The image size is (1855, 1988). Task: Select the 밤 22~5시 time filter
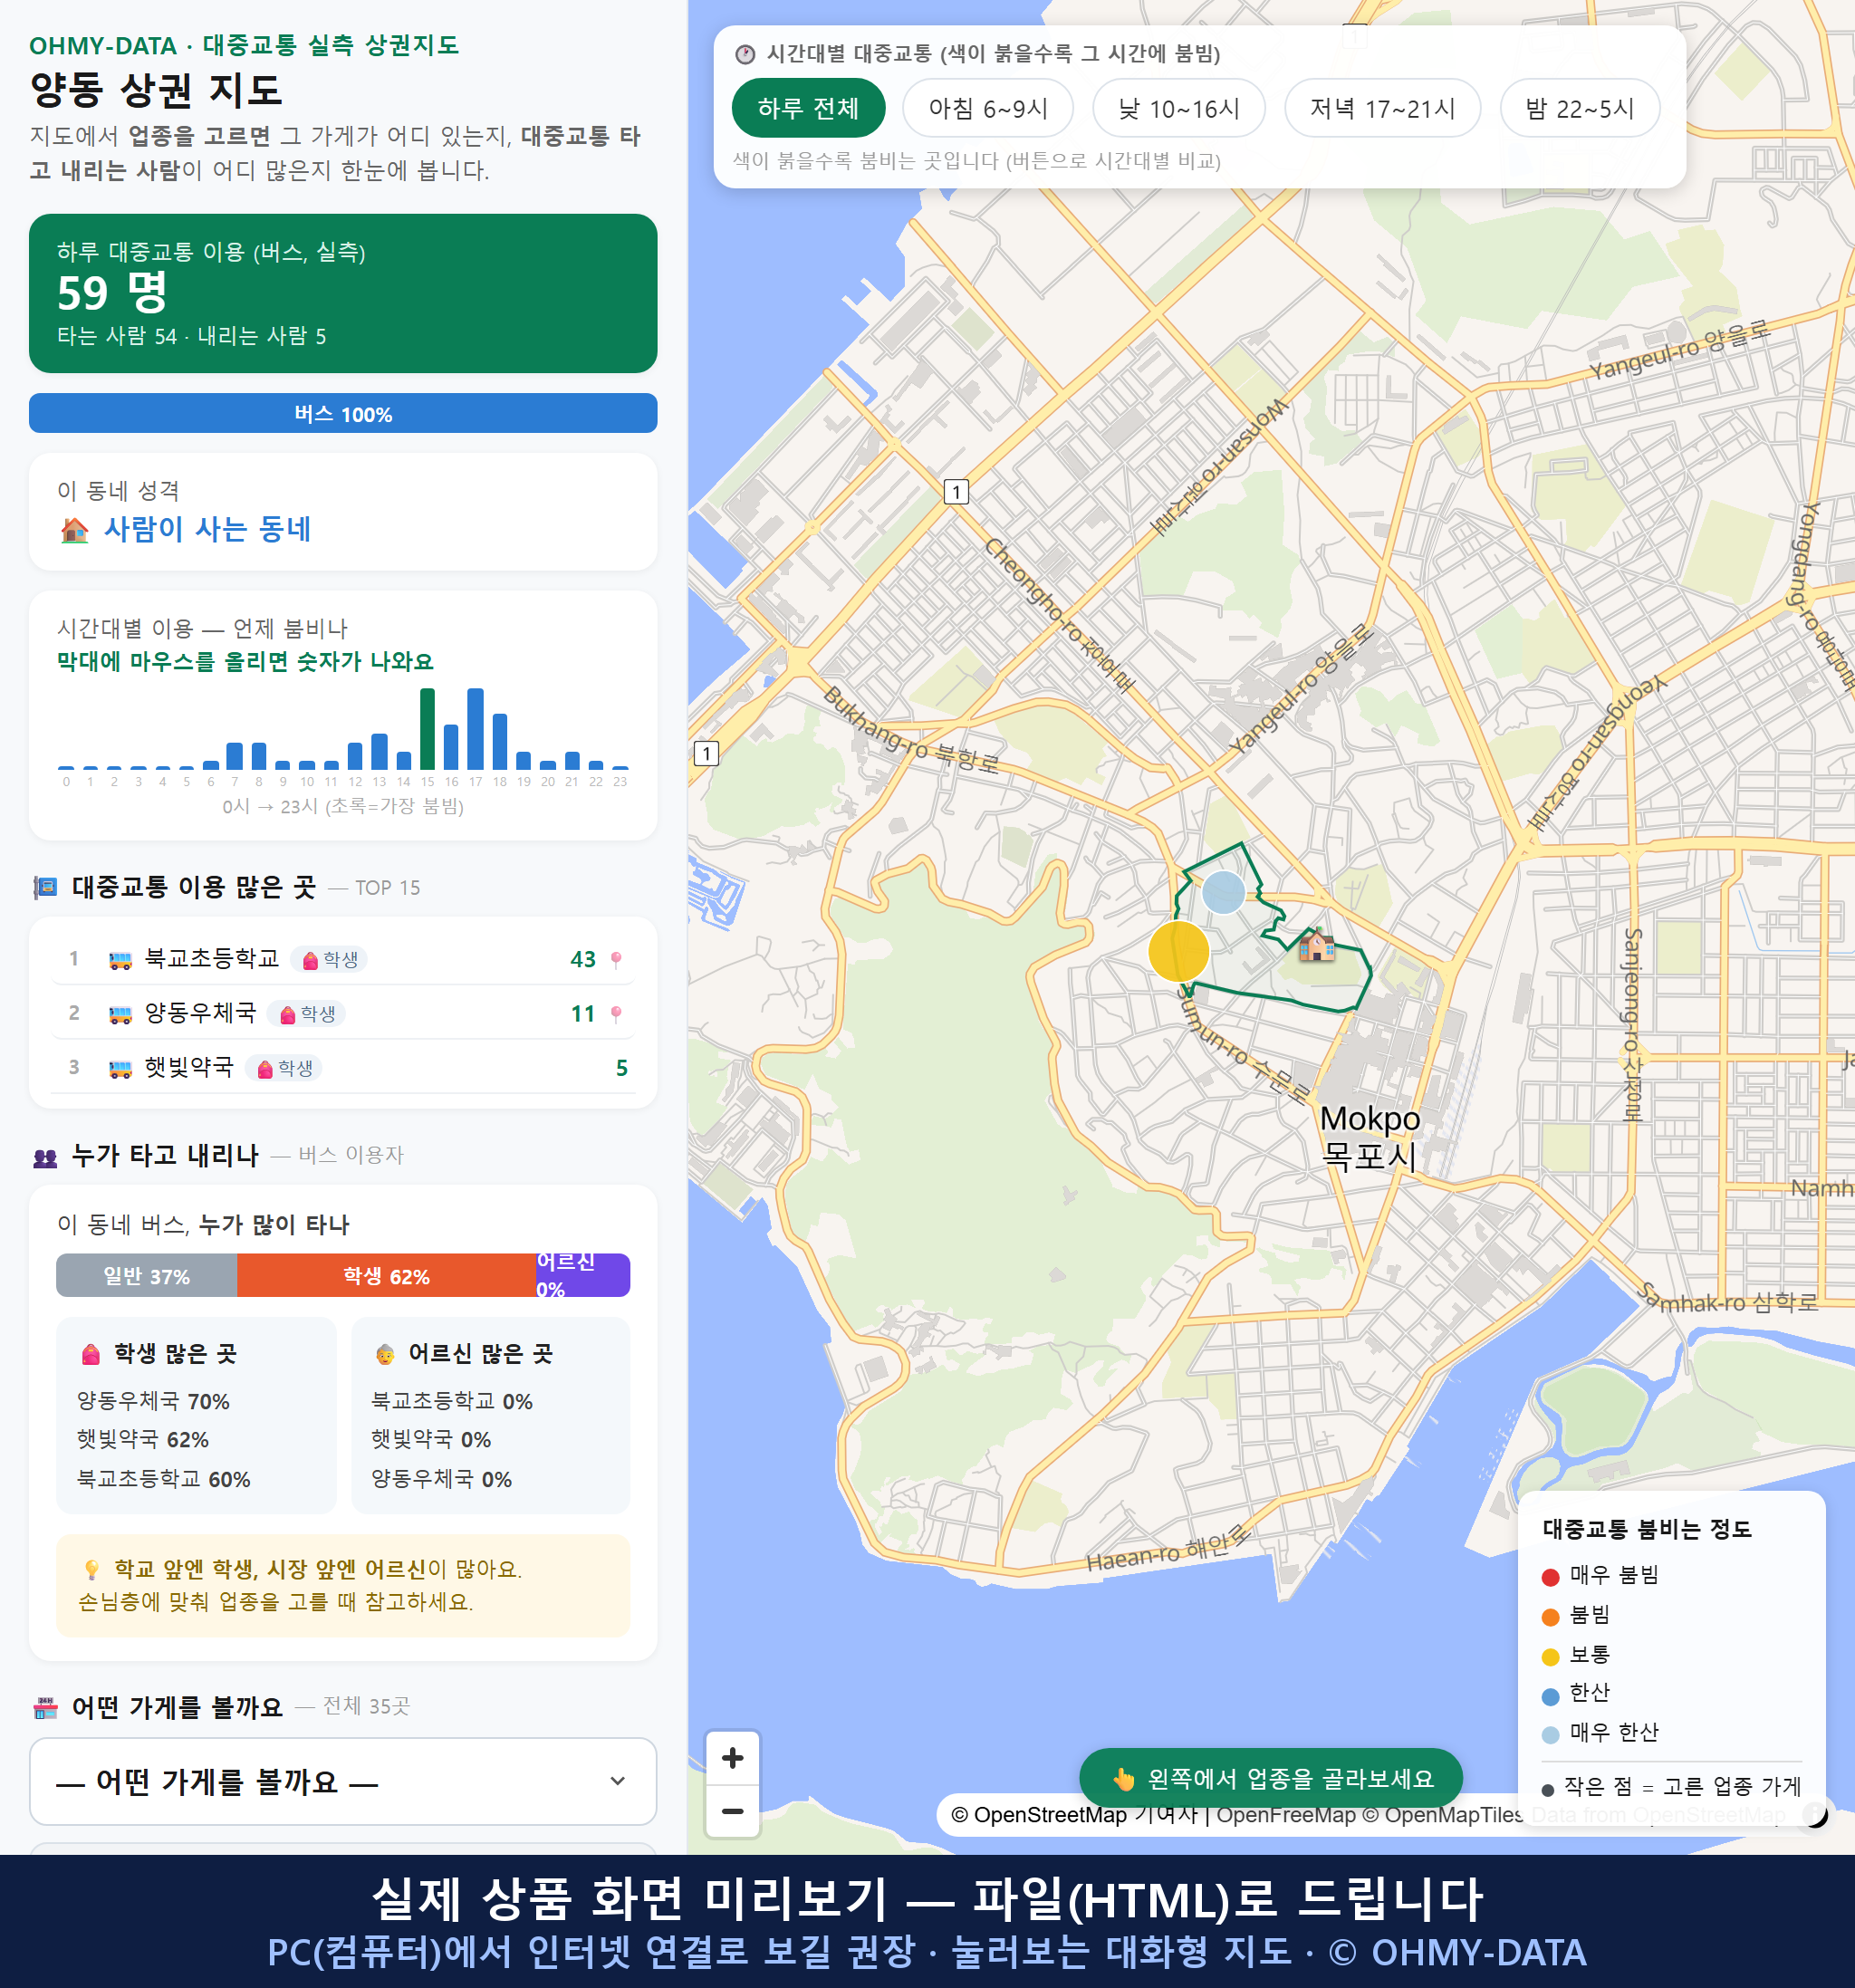[1580, 108]
